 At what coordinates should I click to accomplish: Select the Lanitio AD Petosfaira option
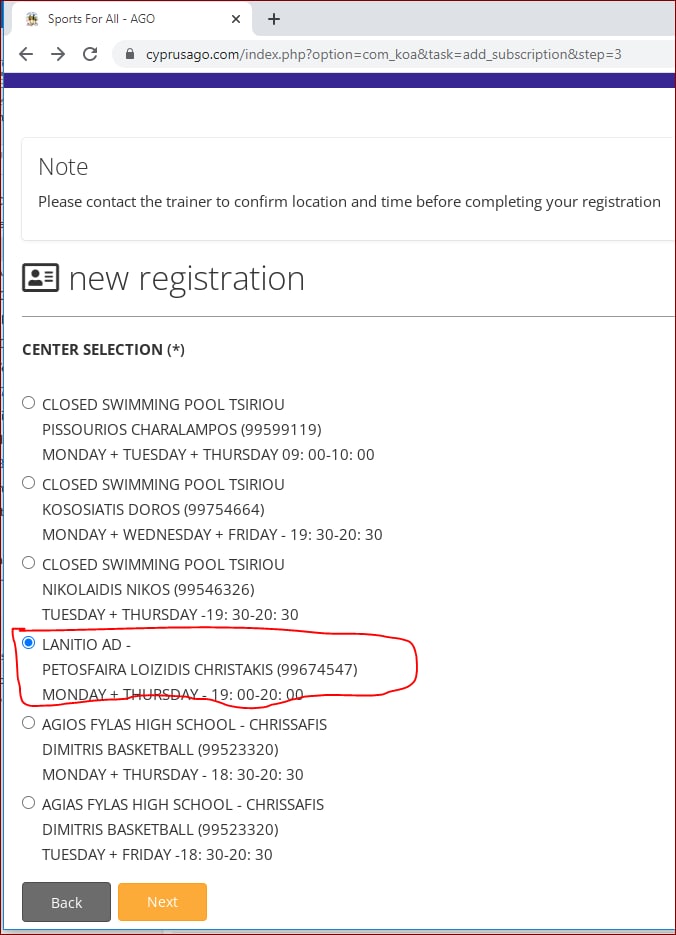pyautogui.click(x=29, y=642)
